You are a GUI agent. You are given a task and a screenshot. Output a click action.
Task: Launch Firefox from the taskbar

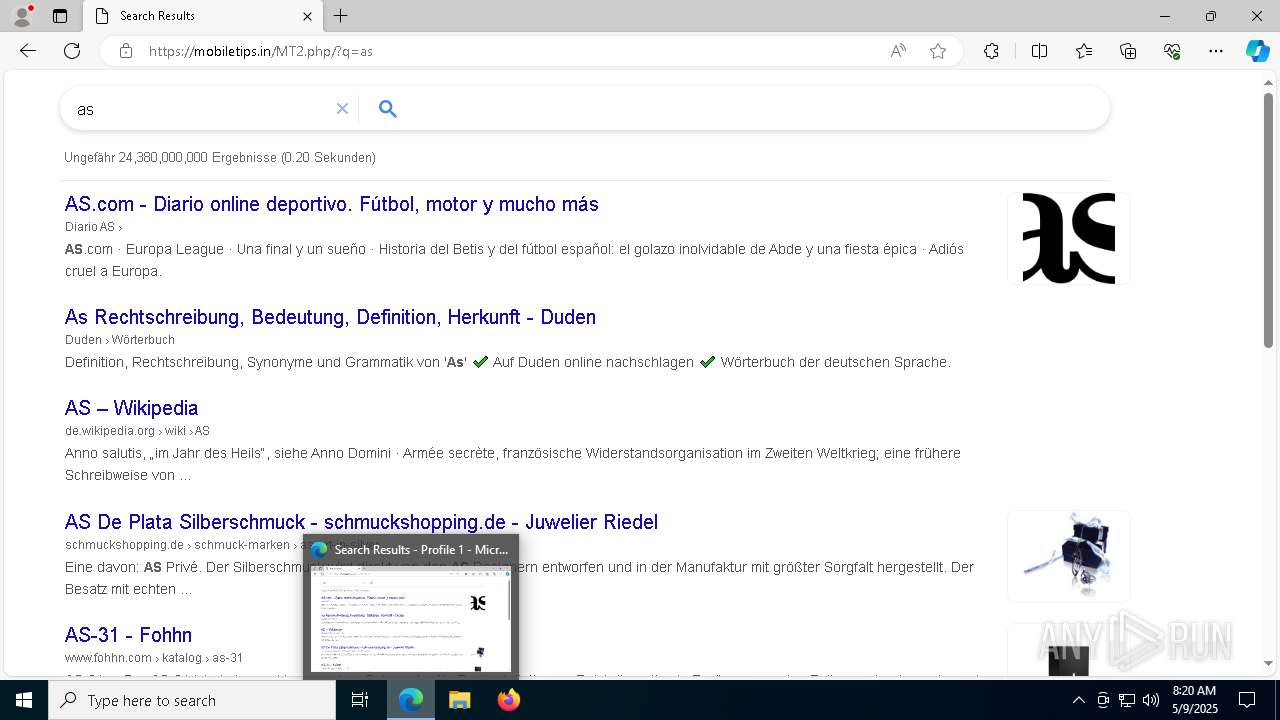coord(509,700)
